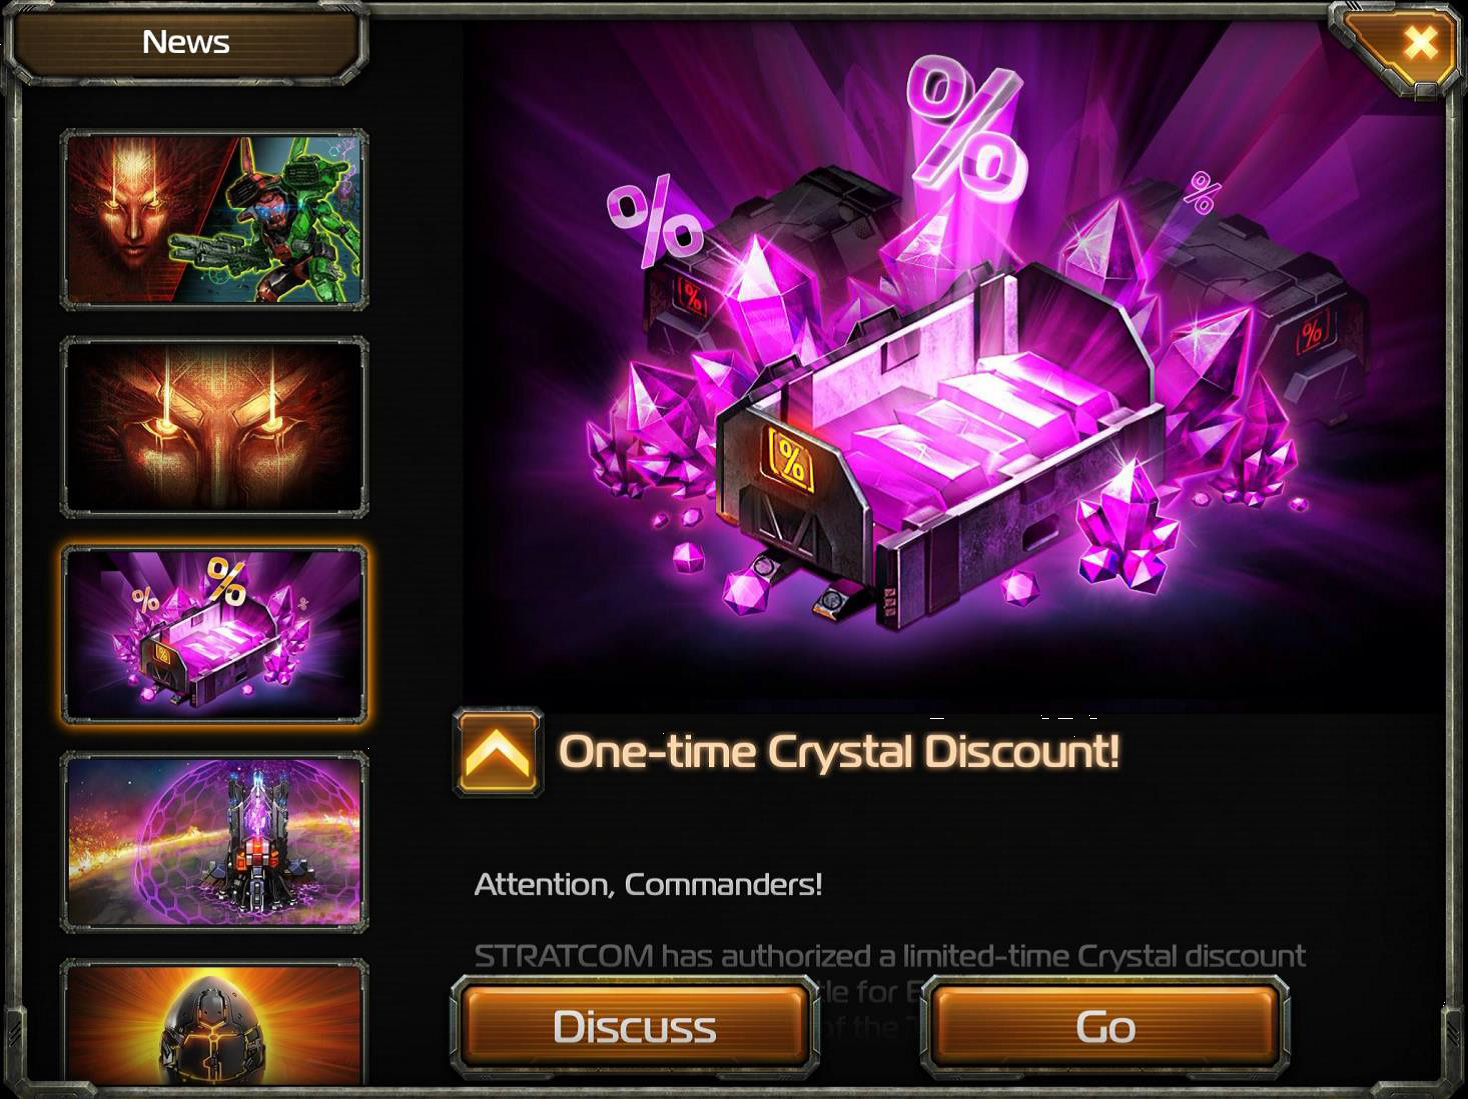The image size is (1468, 1099).
Task: Click the open crystal crate in the banner
Action: click(x=940, y=440)
